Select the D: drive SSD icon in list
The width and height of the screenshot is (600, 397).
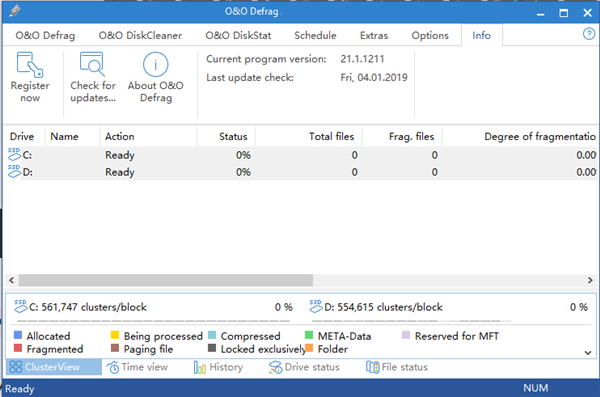coord(14,171)
